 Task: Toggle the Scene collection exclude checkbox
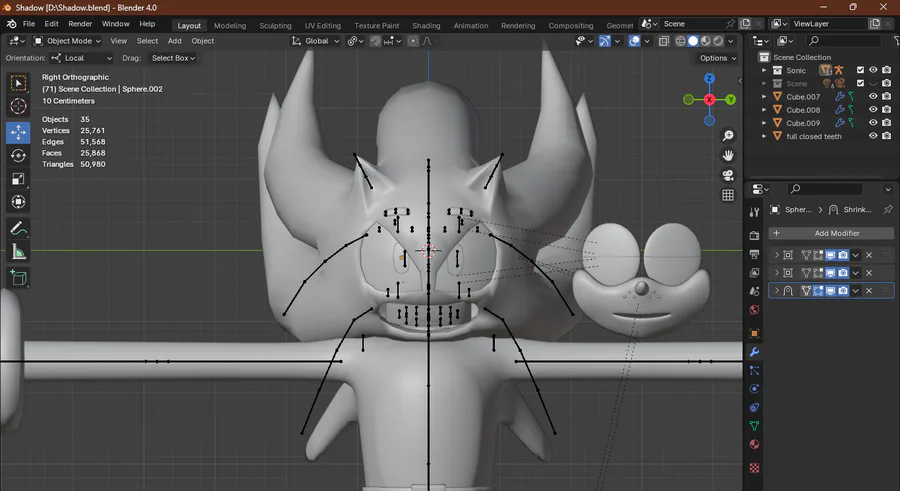(x=860, y=83)
